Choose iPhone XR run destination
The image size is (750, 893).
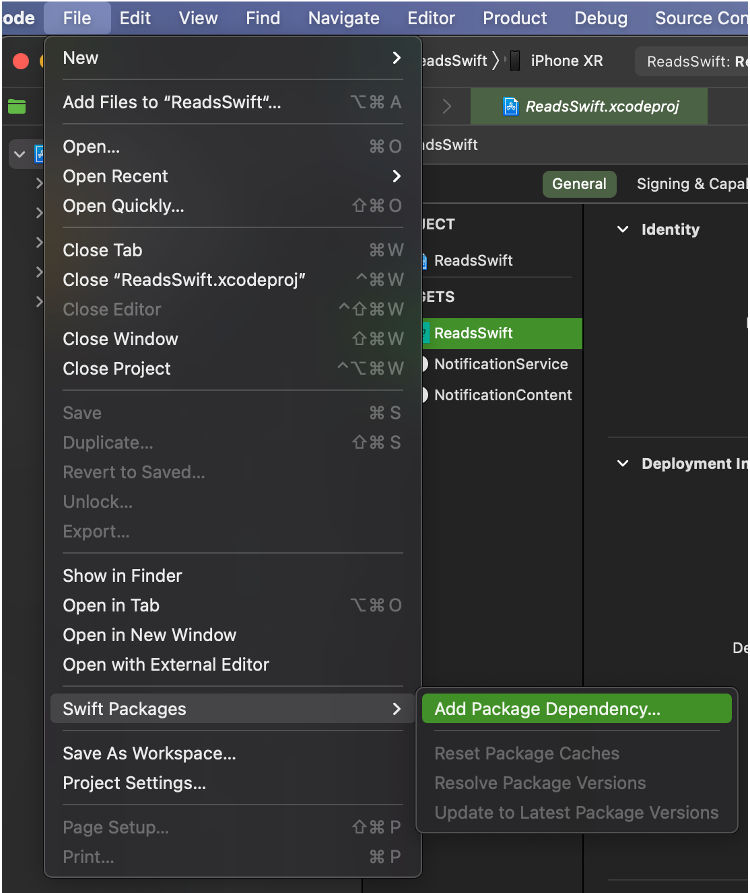click(x=567, y=61)
